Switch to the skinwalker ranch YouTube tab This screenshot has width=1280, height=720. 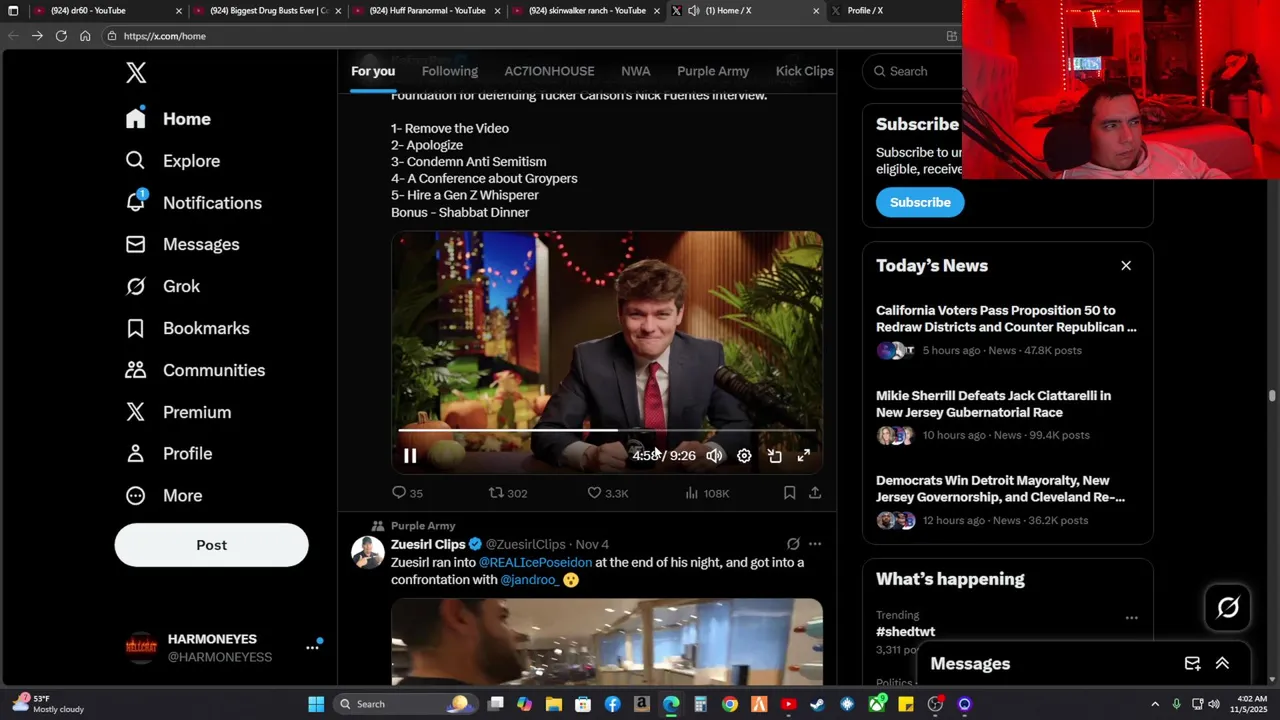tap(586, 11)
